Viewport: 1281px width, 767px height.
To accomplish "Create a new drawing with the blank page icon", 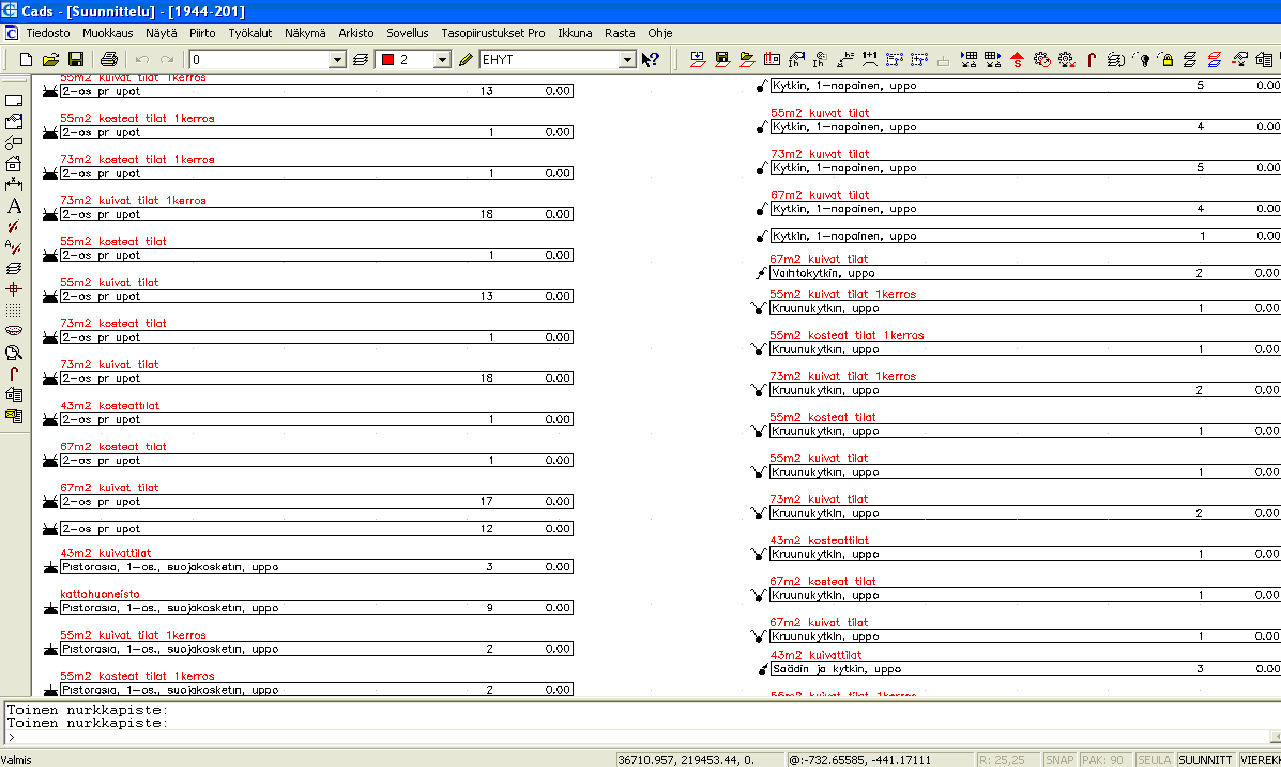I will click(26, 60).
